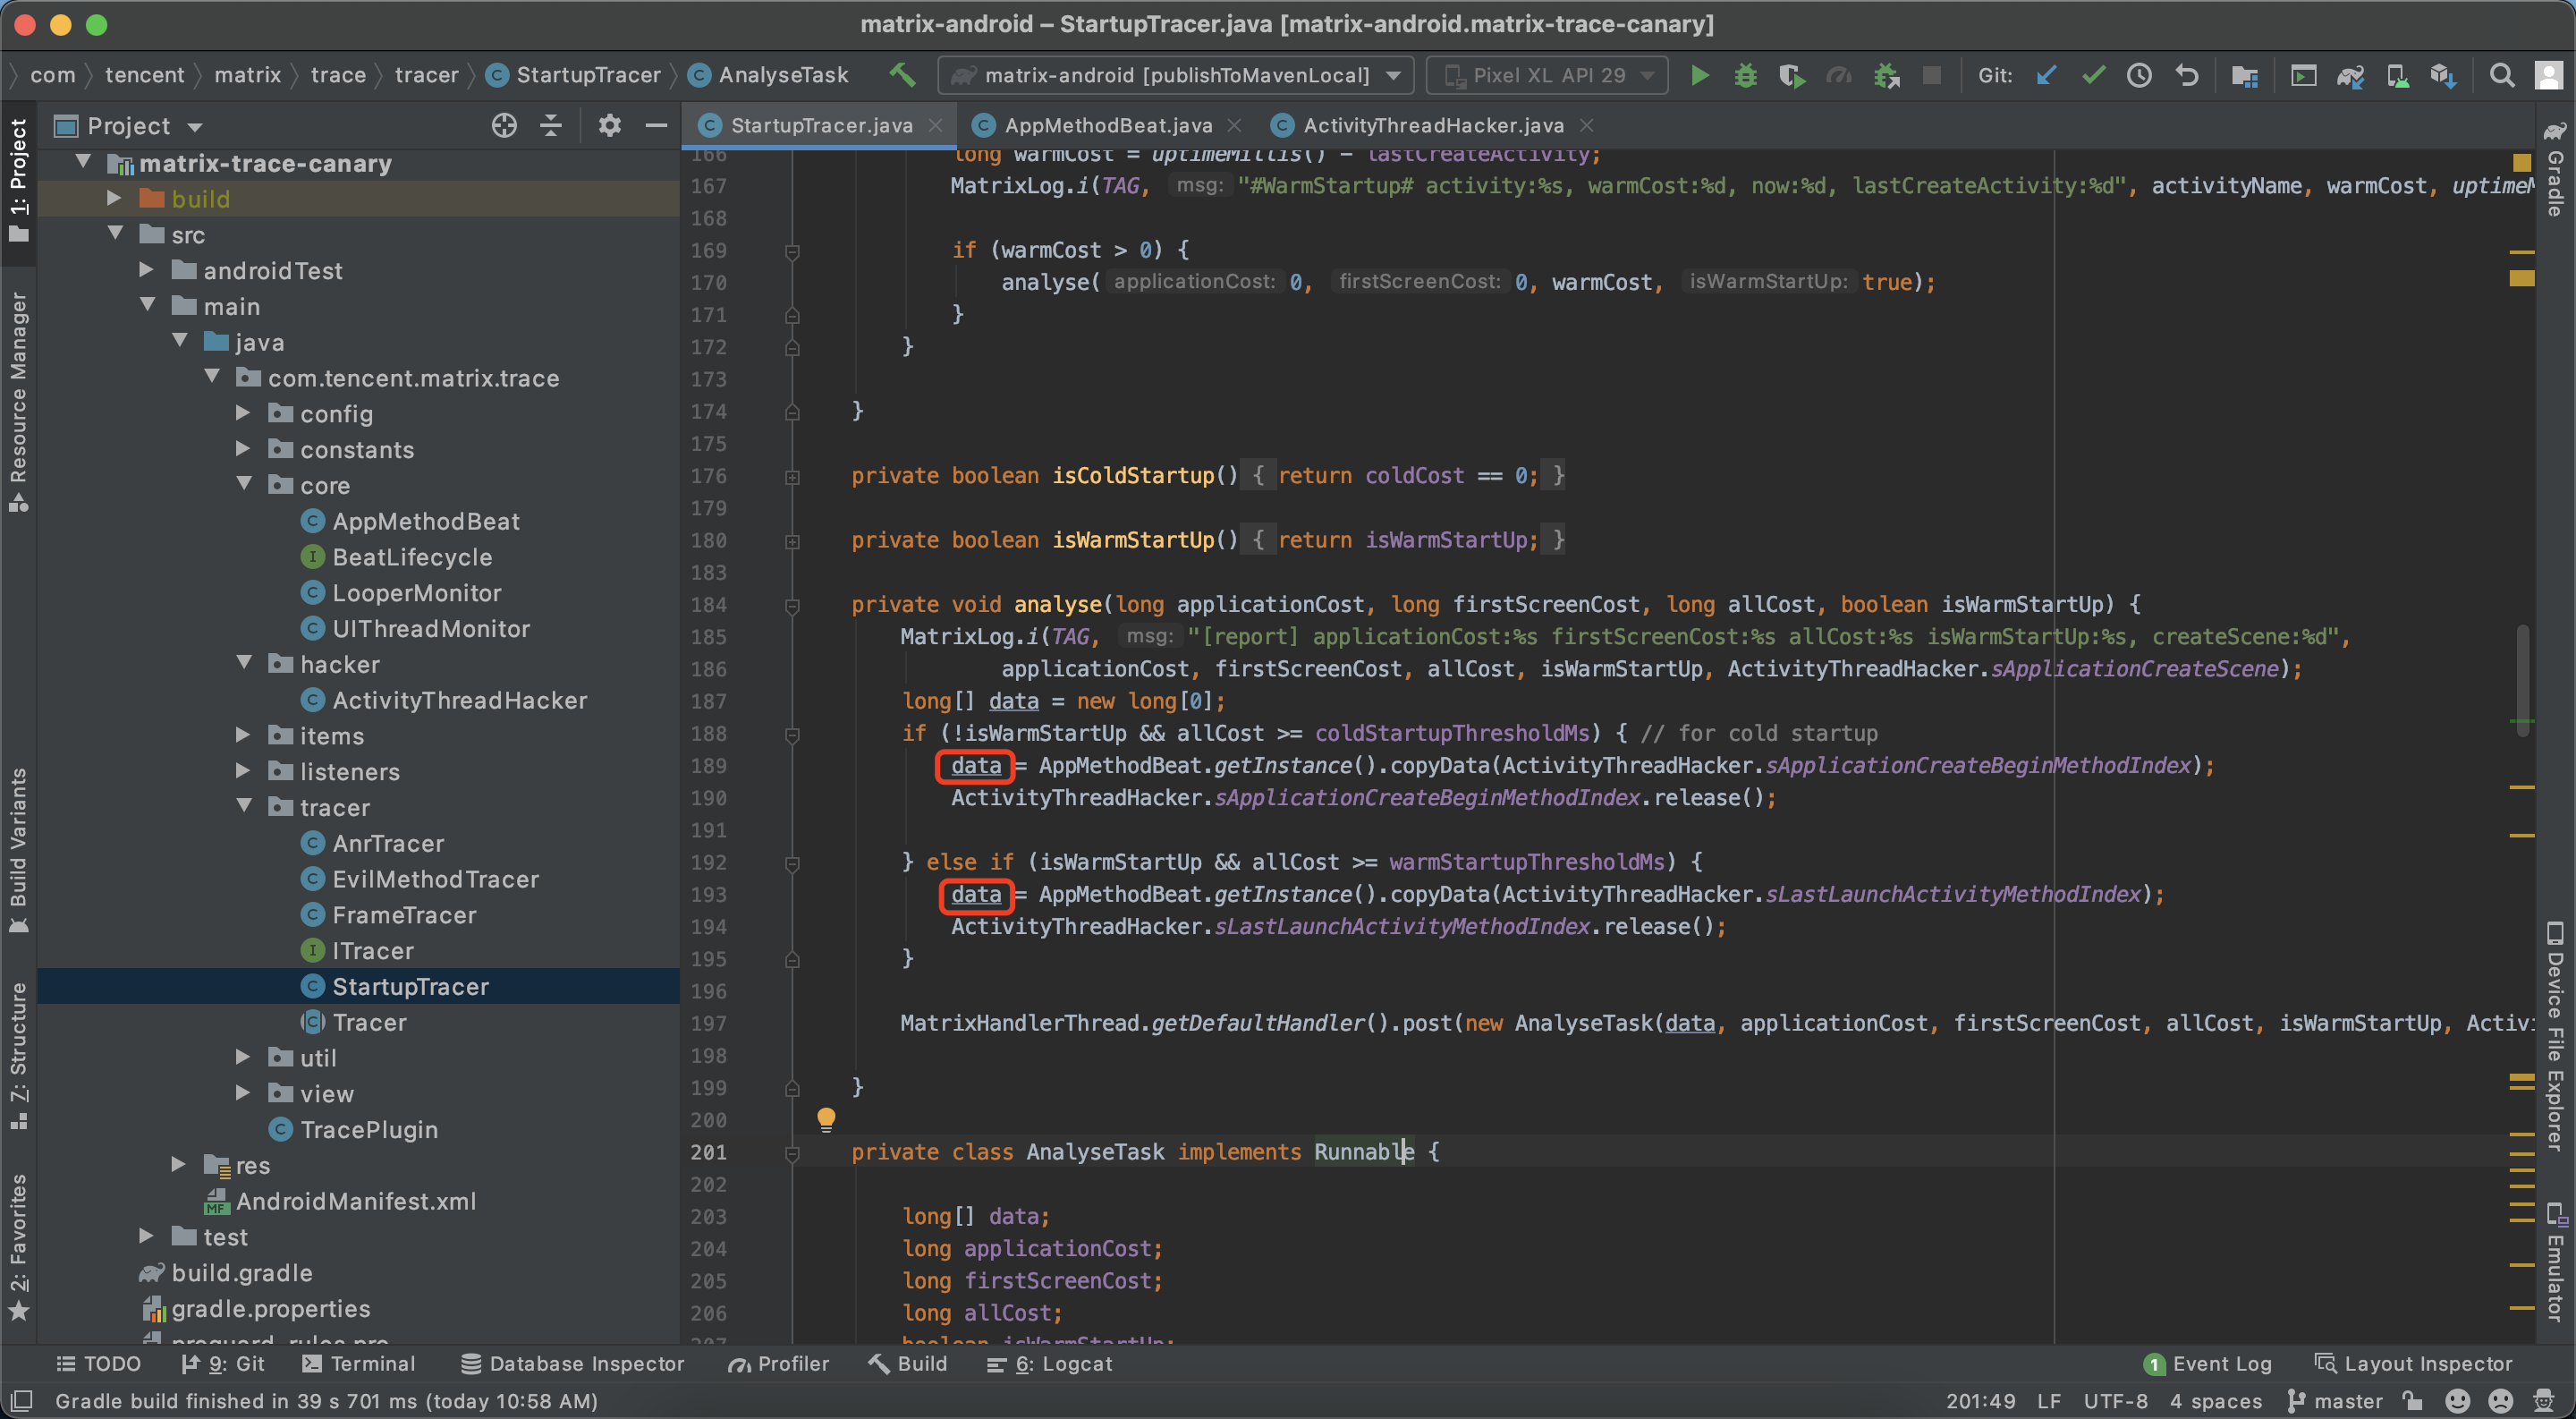Toggle fold on AnalyseTask class line

792,1152
